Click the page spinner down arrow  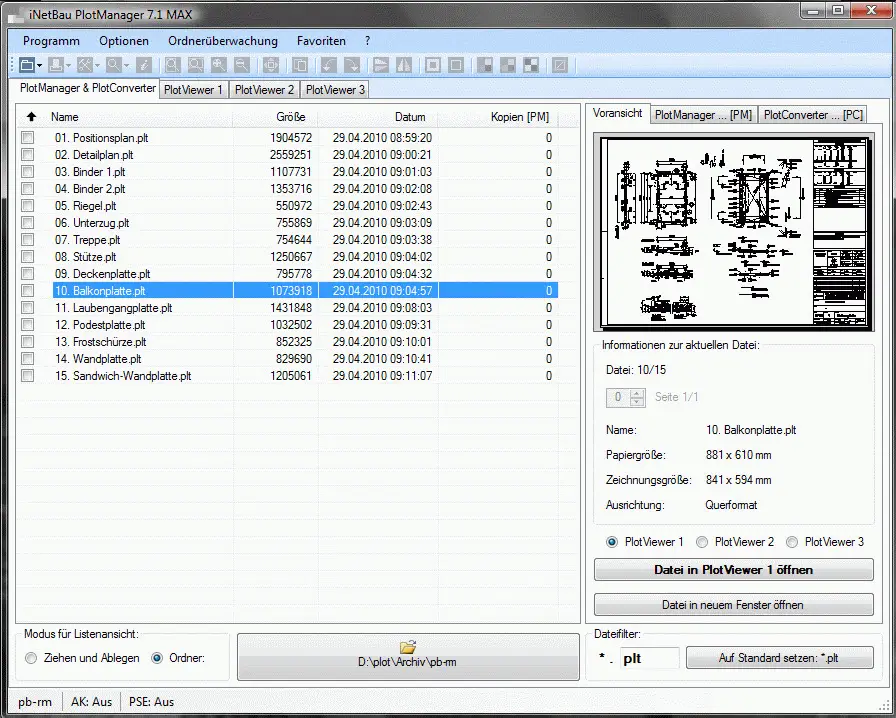click(x=637, y=402)
